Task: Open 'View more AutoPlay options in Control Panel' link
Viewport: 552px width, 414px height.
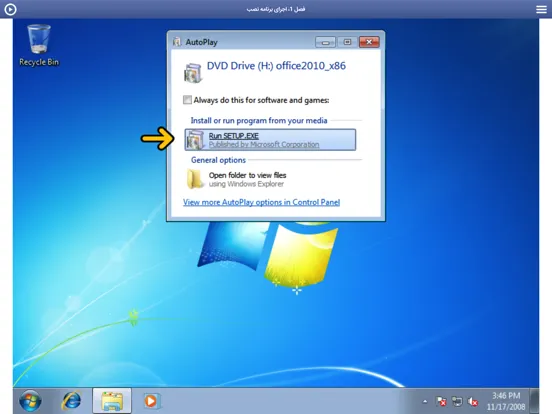Action: pos(261,202)
